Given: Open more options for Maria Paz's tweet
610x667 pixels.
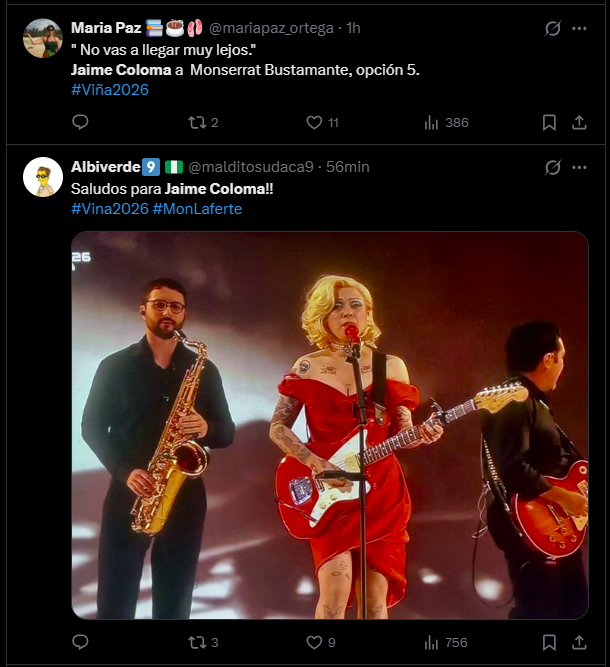Looking at the screenshot, I should (x=579, y=28).
